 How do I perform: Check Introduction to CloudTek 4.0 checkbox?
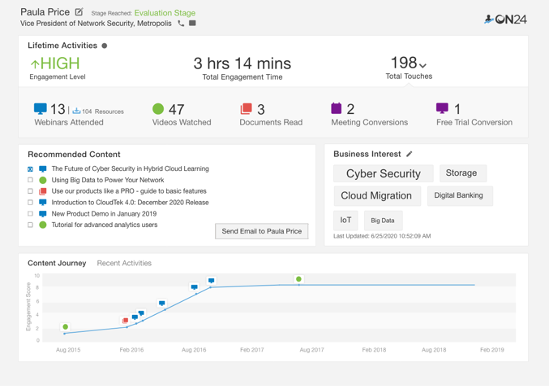[30, 202]
